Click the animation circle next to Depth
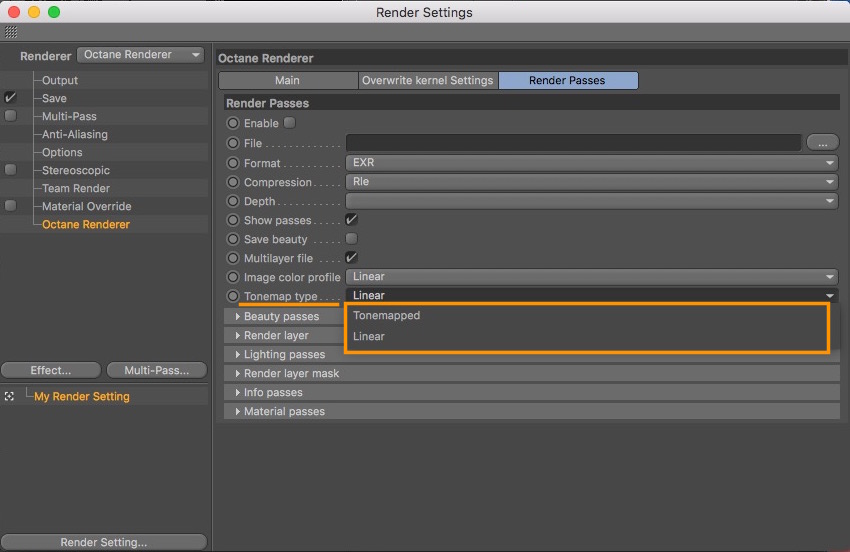 [x=233, y=201]
